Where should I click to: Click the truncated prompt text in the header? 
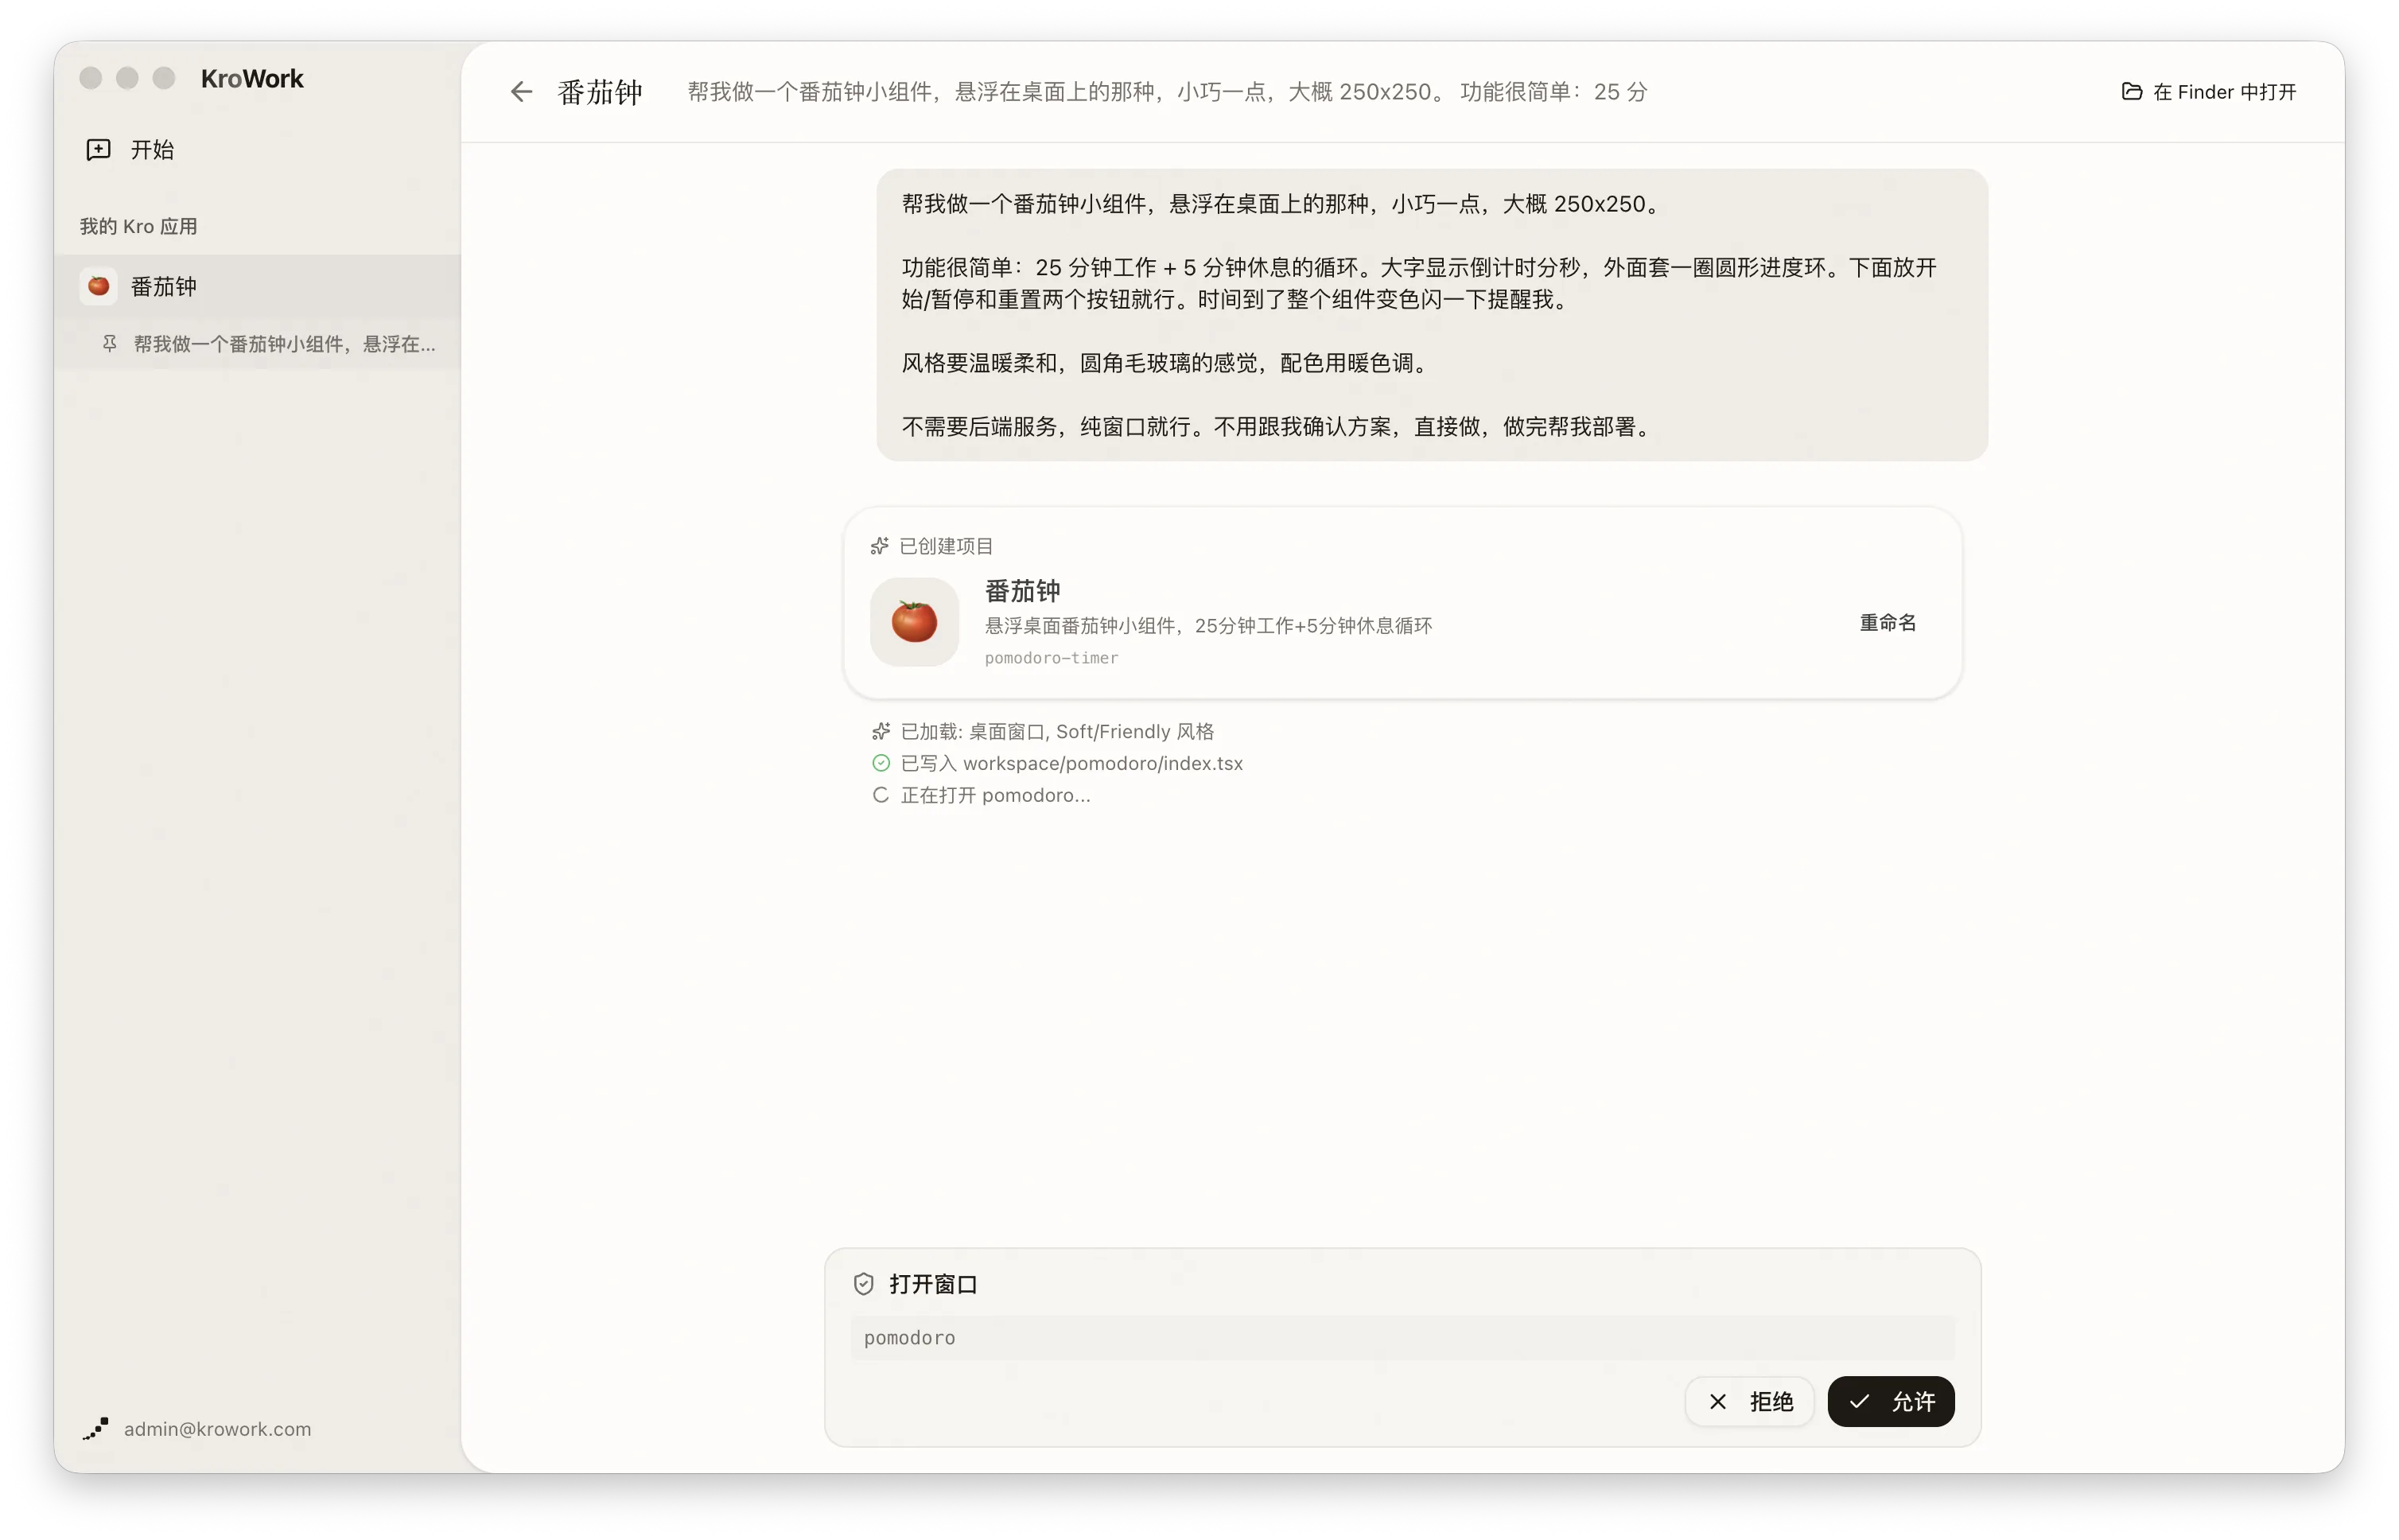(x=1167, y=92)
